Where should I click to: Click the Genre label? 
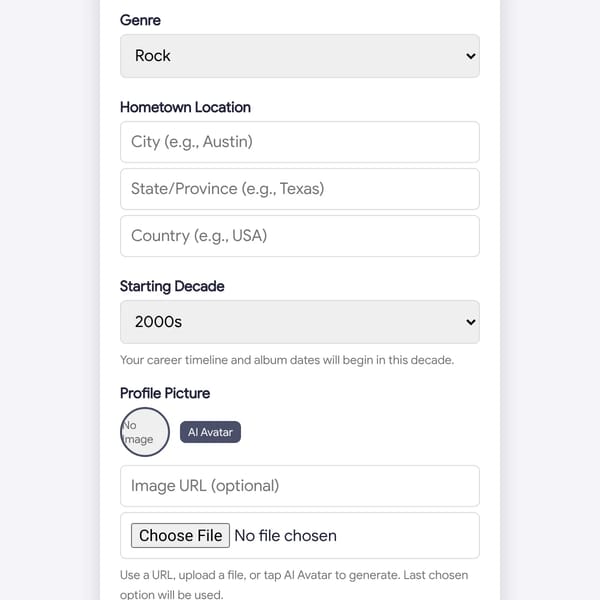click(x=140, y=20)
